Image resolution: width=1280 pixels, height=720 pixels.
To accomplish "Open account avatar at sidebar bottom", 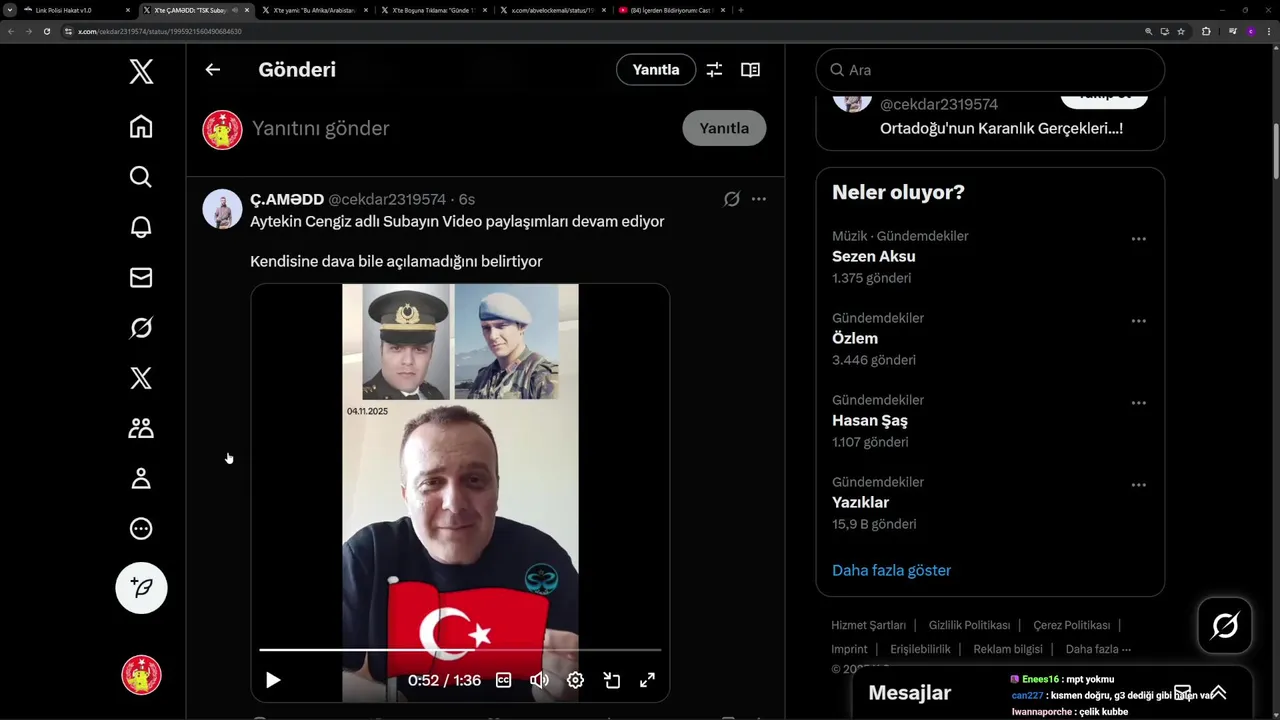I will click(x=141, y=675).
